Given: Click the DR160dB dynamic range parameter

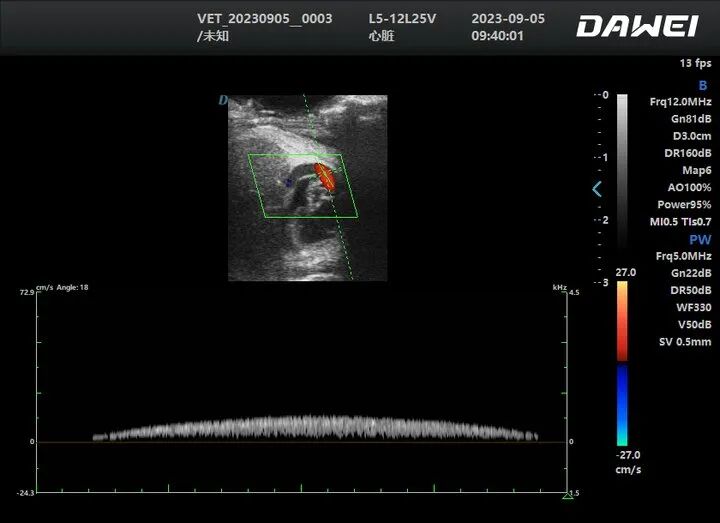Looking at the screenshot, I should (x=688, y=153).
